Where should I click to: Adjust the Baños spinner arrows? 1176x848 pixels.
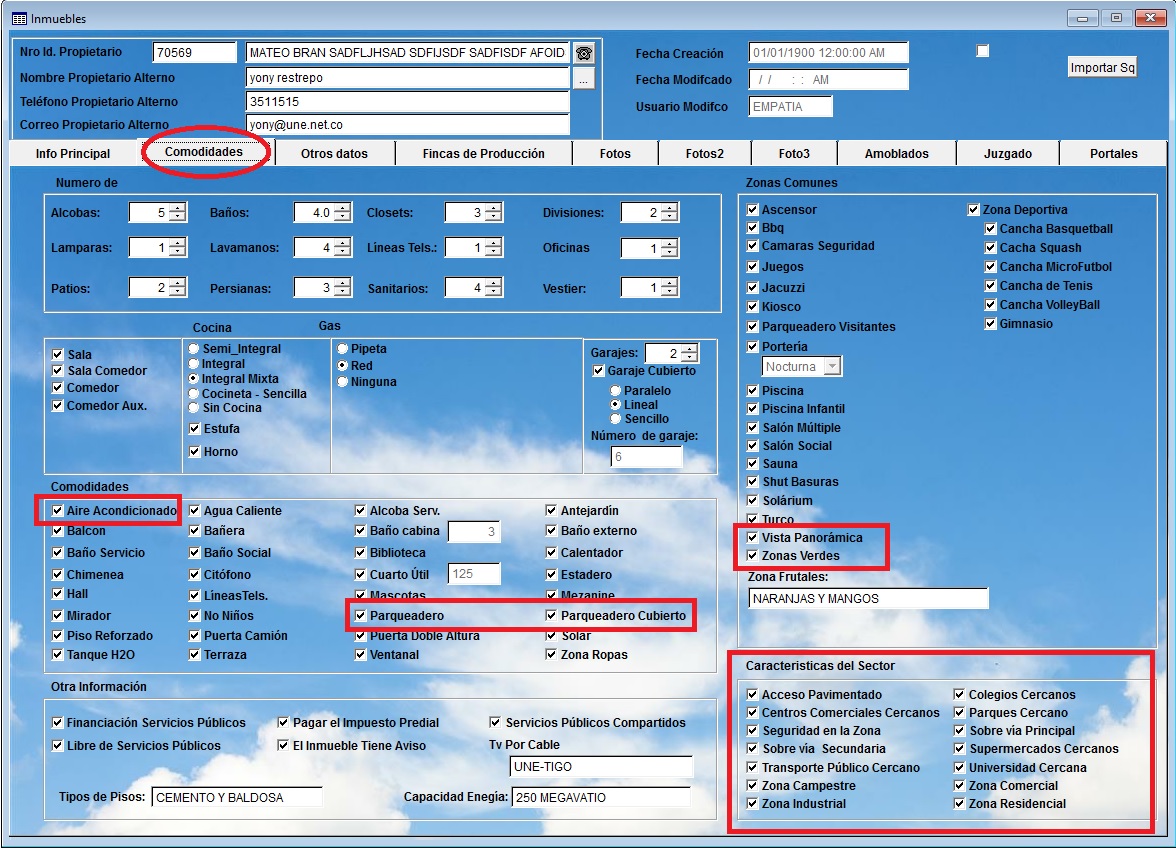click(x=342, y=213)
